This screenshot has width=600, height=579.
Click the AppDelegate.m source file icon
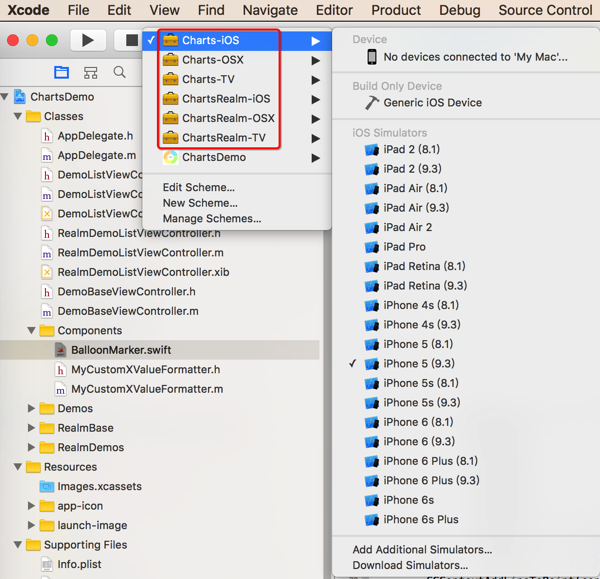(47, 155)
